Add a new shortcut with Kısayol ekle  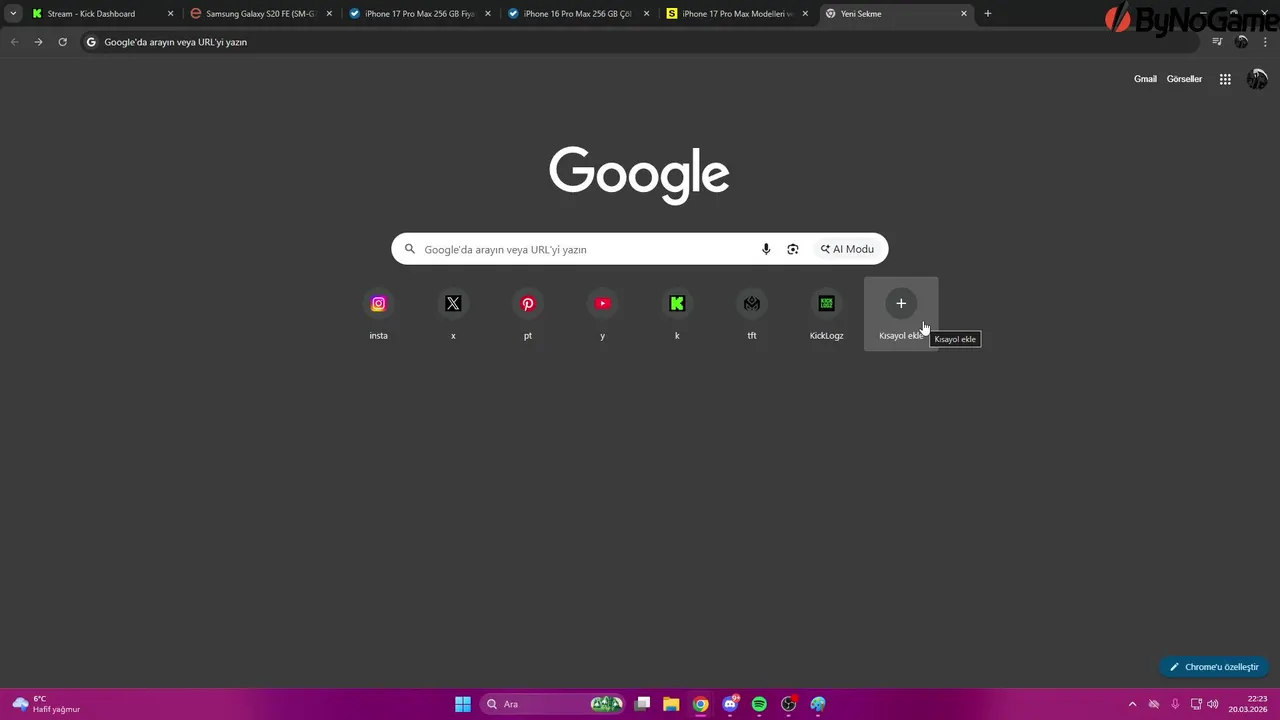tap(901, 314)
